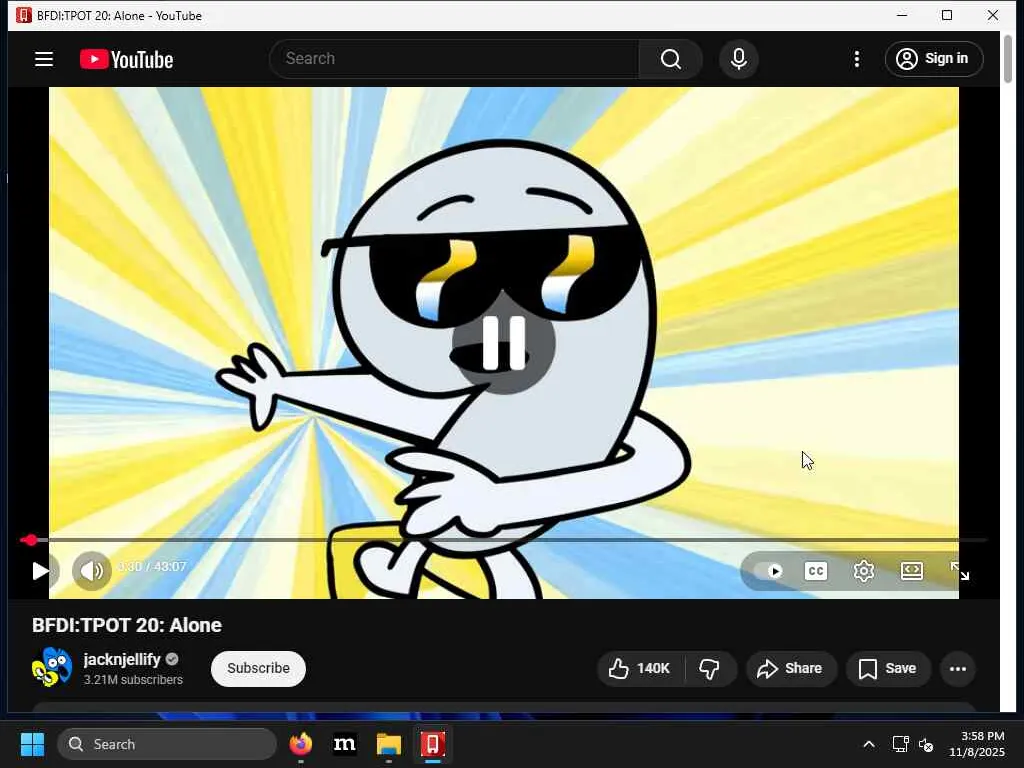Click the Sign in button
This screenshot has width=1024, height=768.
pyautogui.click(x=934, y=59)
